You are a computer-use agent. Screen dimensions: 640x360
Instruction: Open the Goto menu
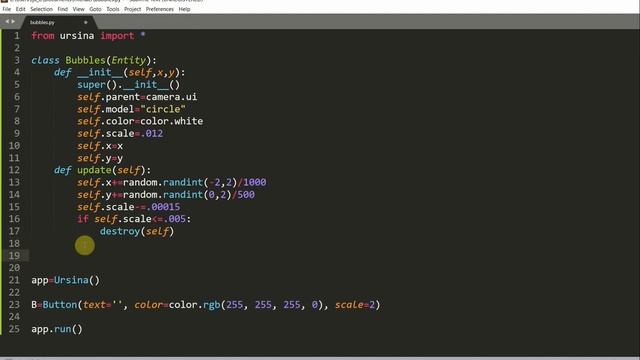pos(95,9)
